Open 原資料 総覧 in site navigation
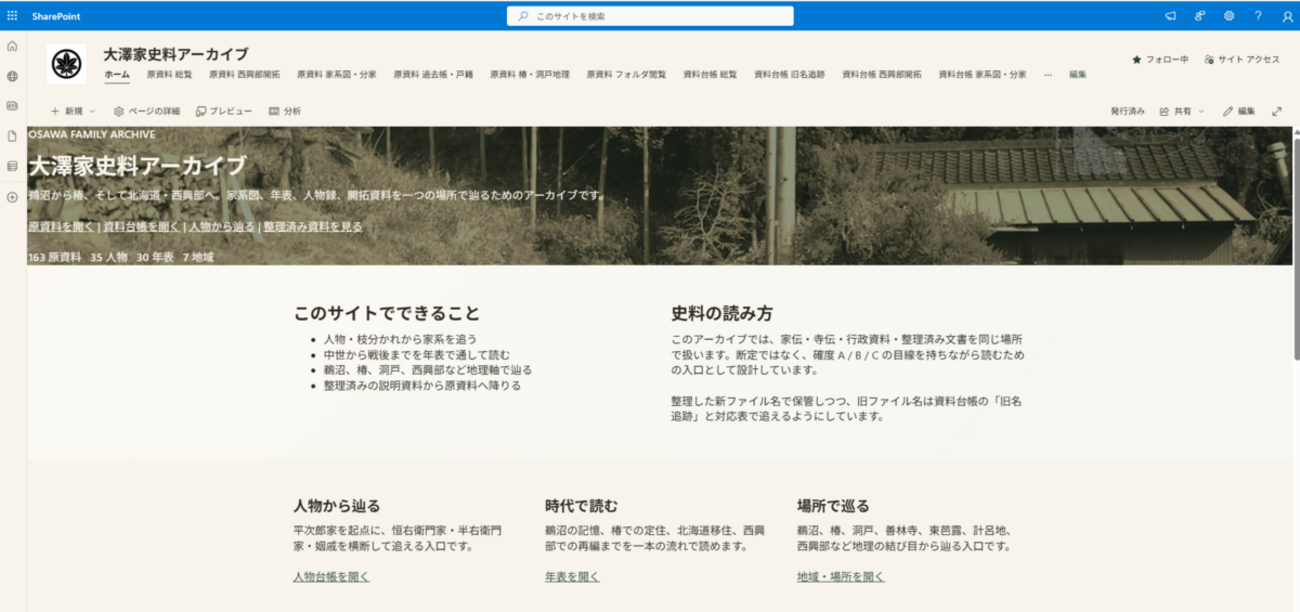 [x=169, y=75]
